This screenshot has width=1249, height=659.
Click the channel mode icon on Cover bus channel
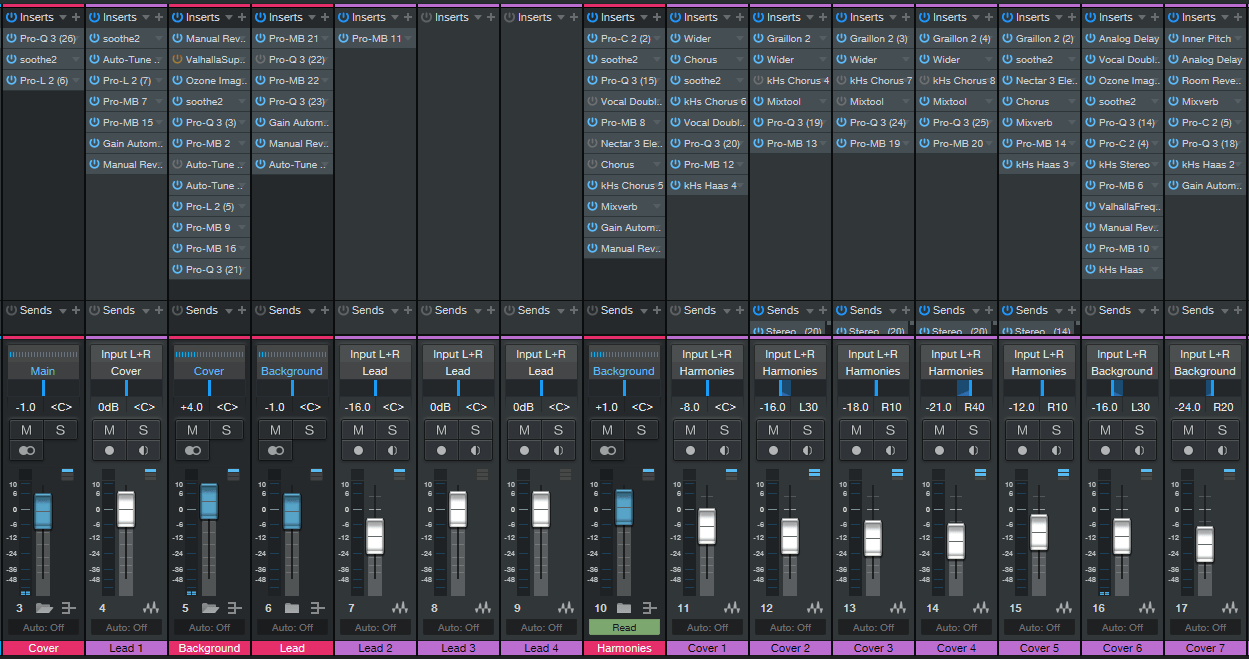click(26, 451)
